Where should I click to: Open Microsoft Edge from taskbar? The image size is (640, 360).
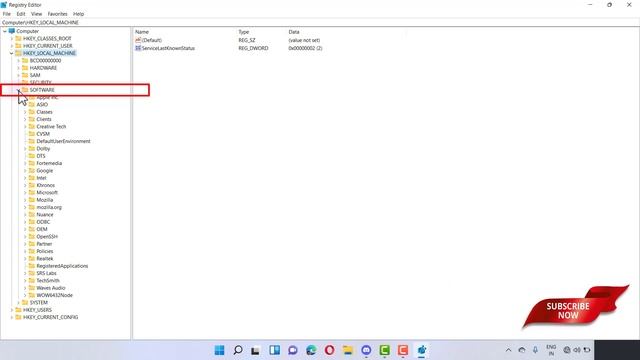pyautogui.click(x=311, y=350)
